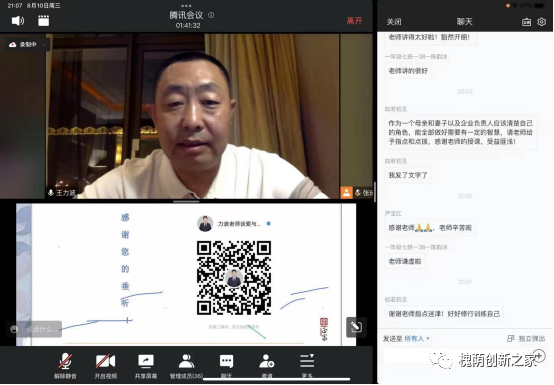The width and height of the screenshot is (554, 385).
Task: Tap the battery indicator in status bar
Action: pos(540,6)
